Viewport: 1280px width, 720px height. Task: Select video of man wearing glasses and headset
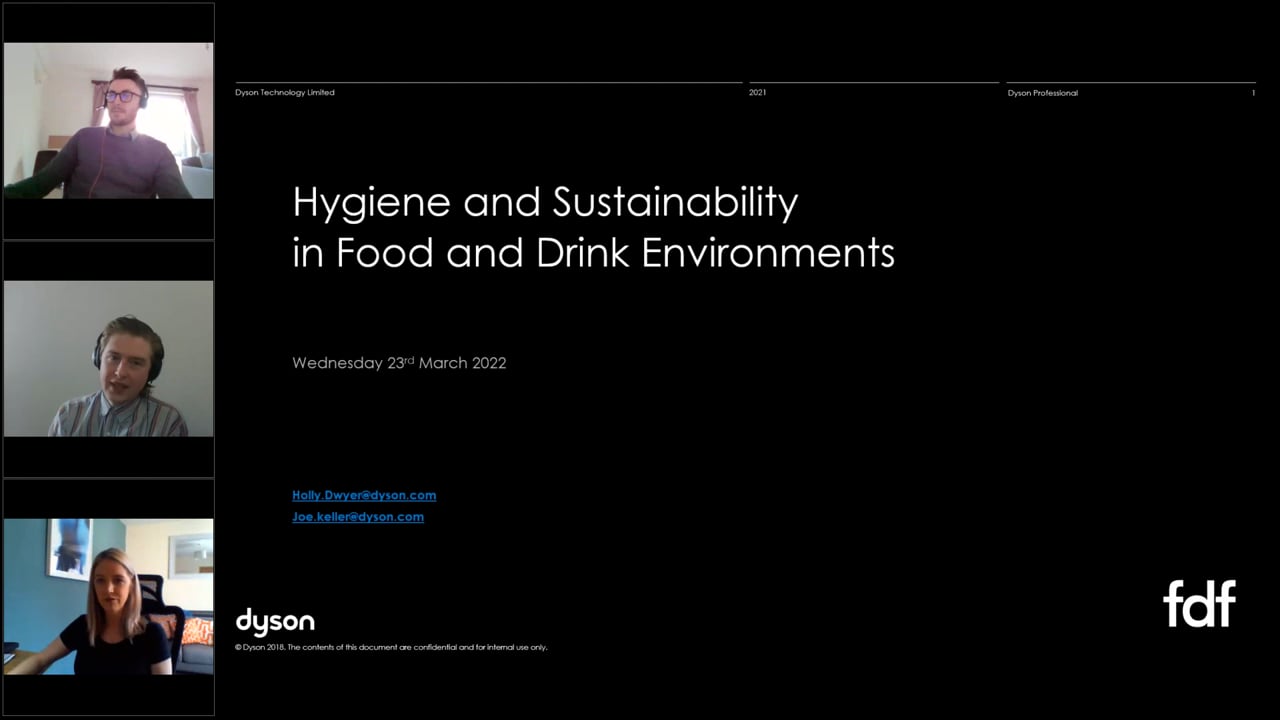pos(108,120)
